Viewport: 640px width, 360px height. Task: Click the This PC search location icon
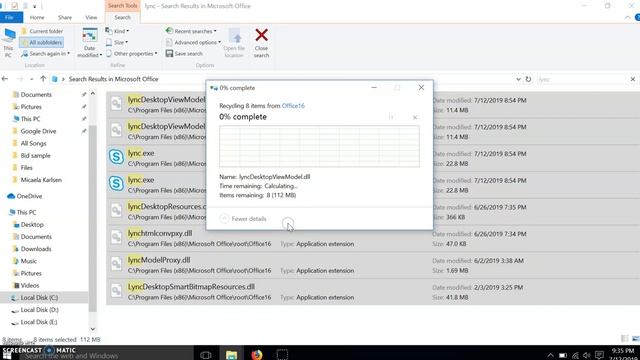point(8,43)
